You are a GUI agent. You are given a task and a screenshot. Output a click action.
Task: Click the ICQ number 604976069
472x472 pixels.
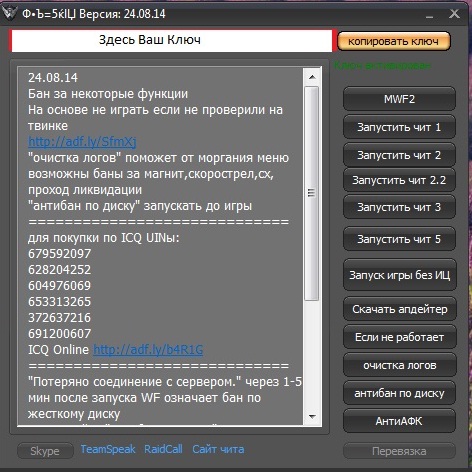click(59, 286)
